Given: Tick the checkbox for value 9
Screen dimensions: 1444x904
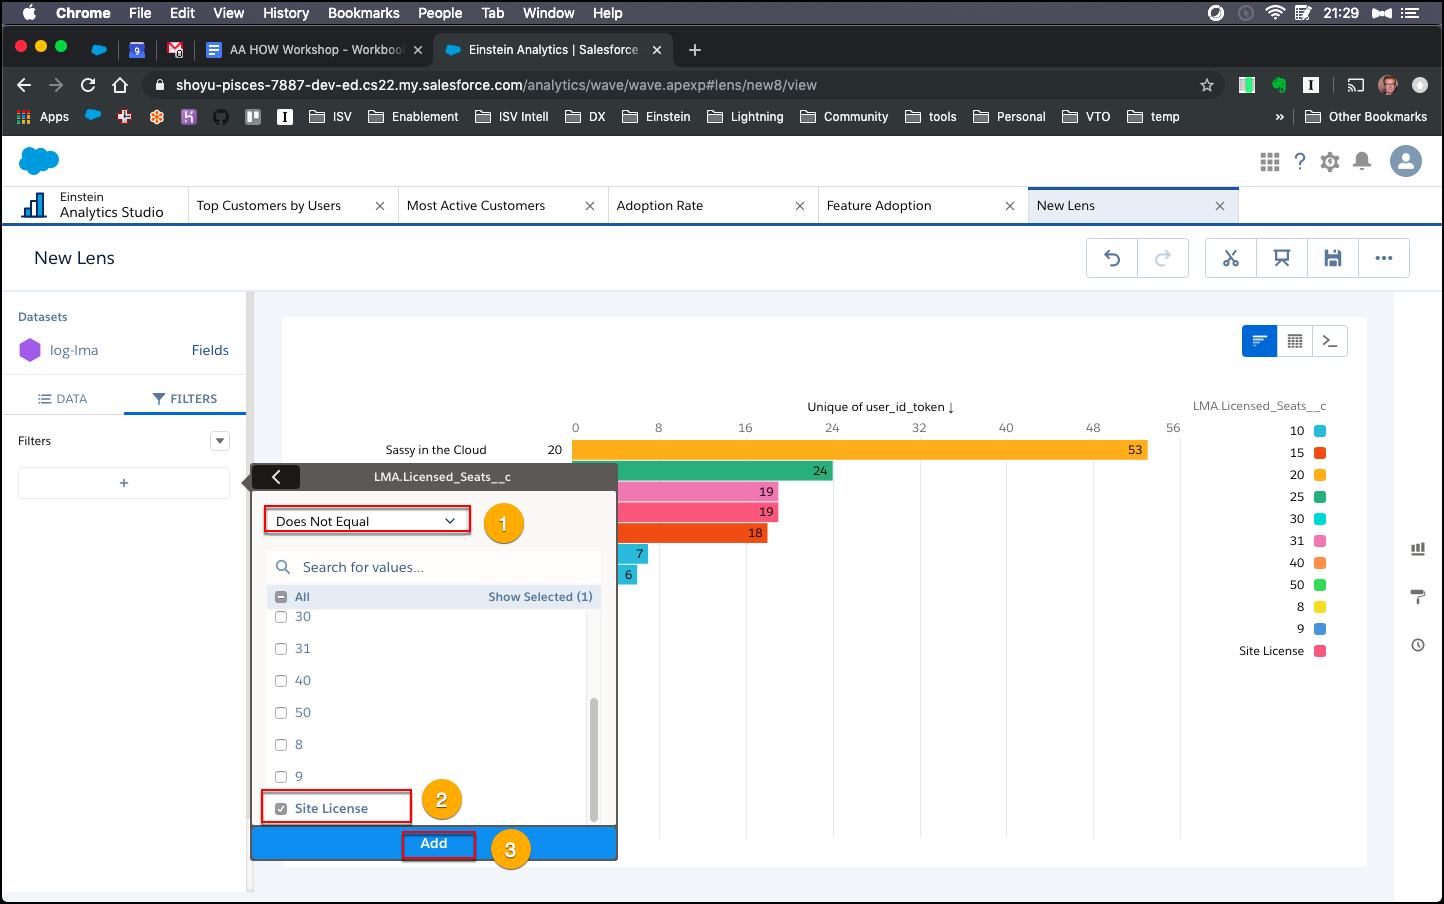Looking at the screenshot, I should click(x=281, y=777).
